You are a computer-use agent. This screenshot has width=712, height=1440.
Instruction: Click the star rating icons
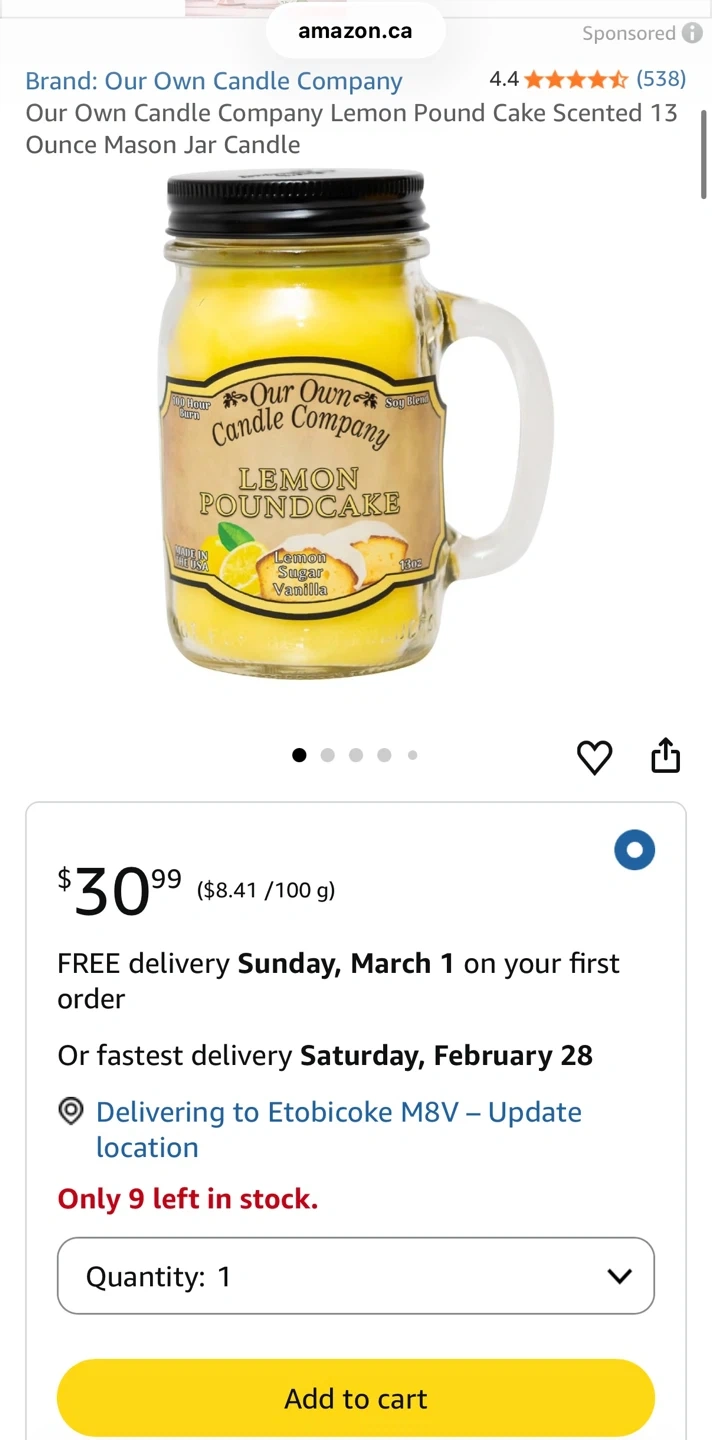(576, 79)
